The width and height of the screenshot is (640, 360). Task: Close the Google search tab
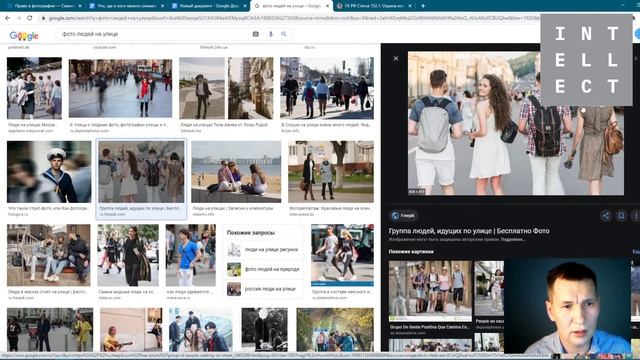tap(327, 6)
